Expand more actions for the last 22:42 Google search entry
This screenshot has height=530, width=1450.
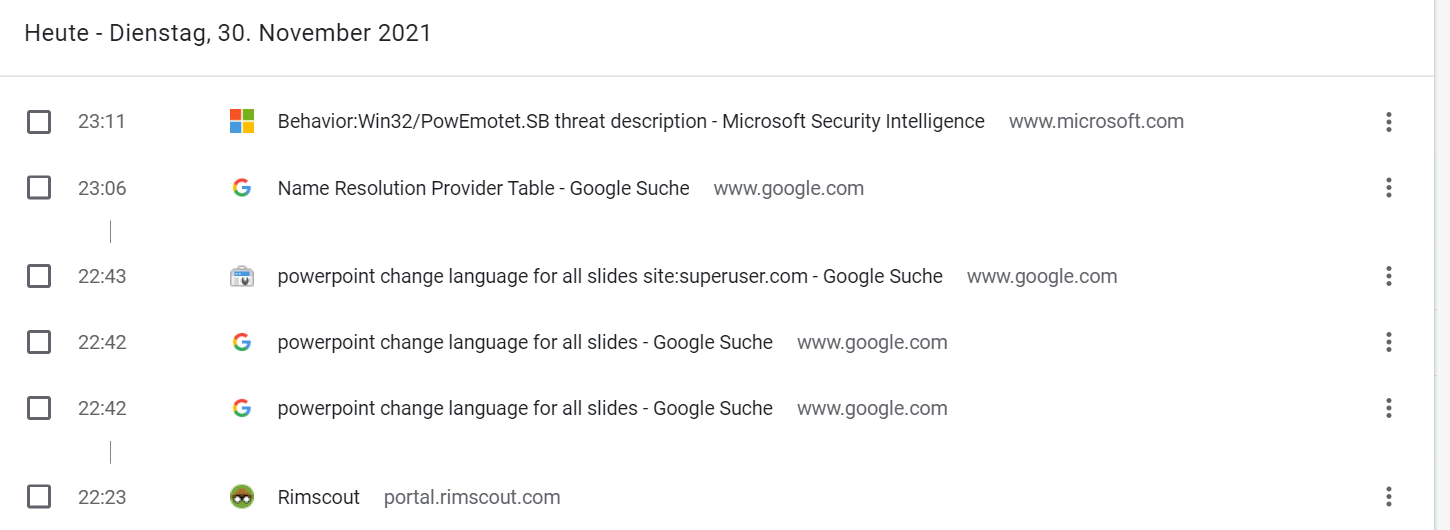coord(1388,408)
